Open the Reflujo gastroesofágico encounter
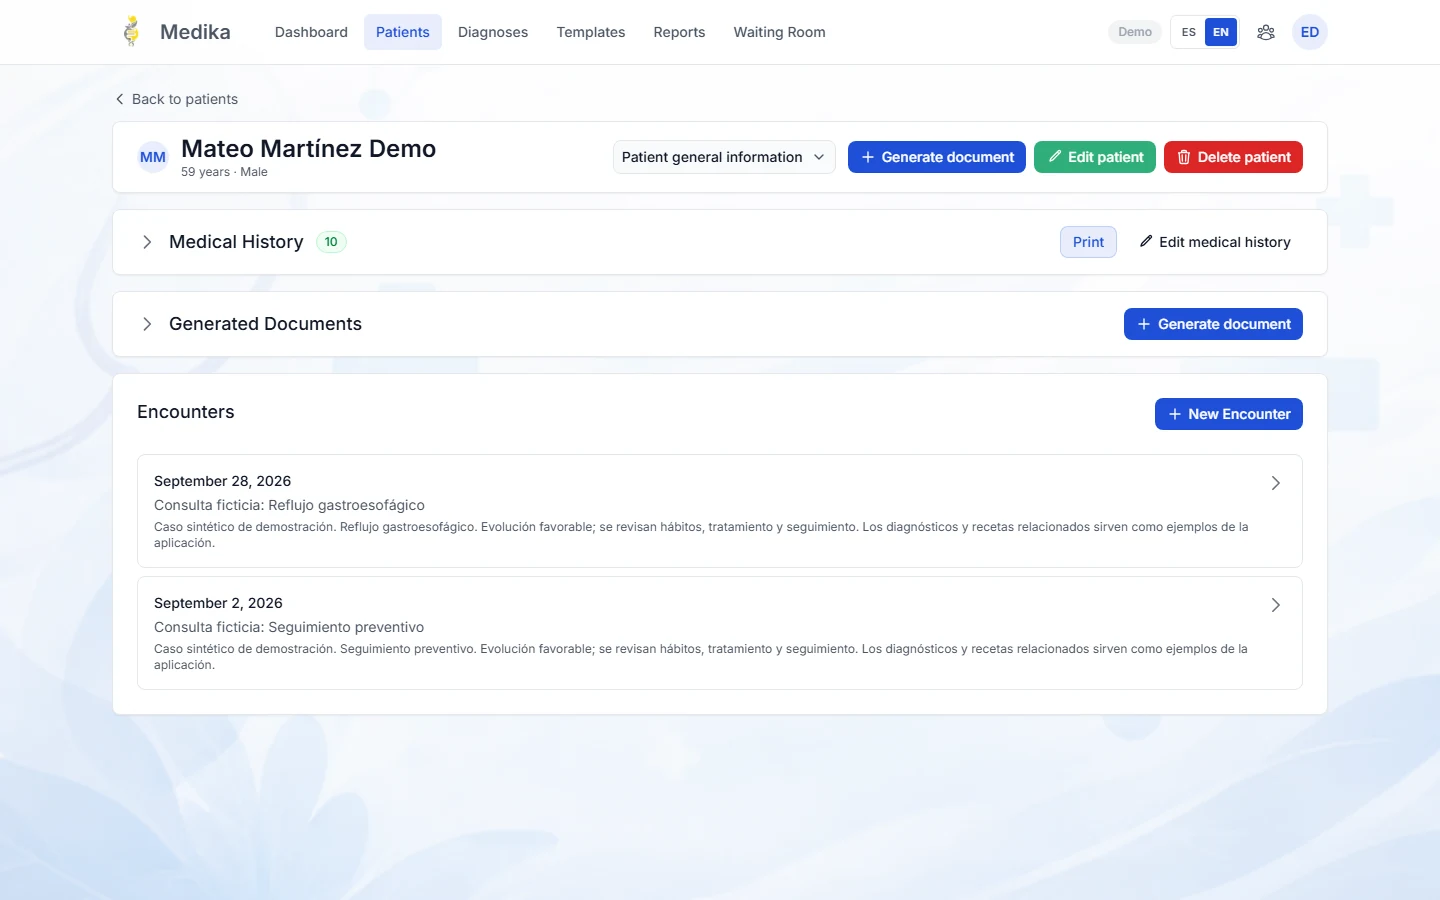 [720, 511]
